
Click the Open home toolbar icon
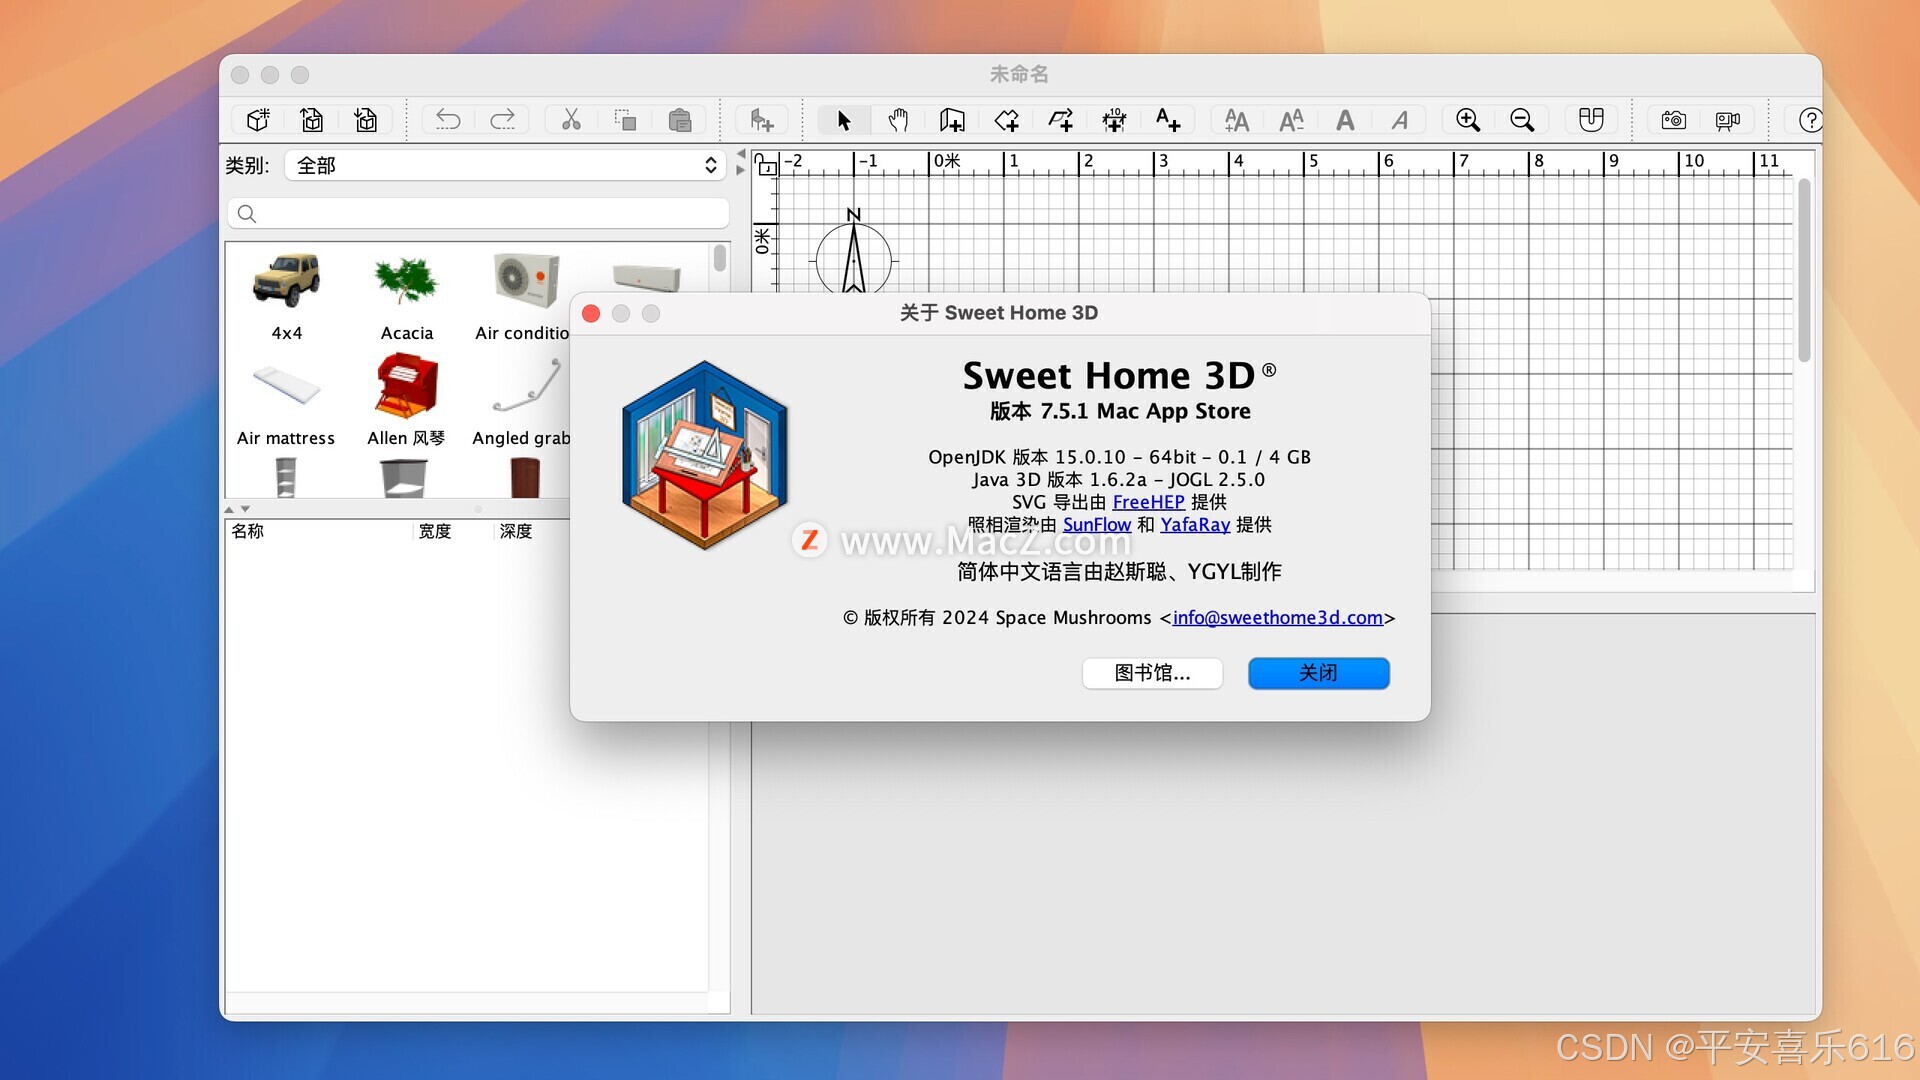pyautogui.click(x=312, y=120)
